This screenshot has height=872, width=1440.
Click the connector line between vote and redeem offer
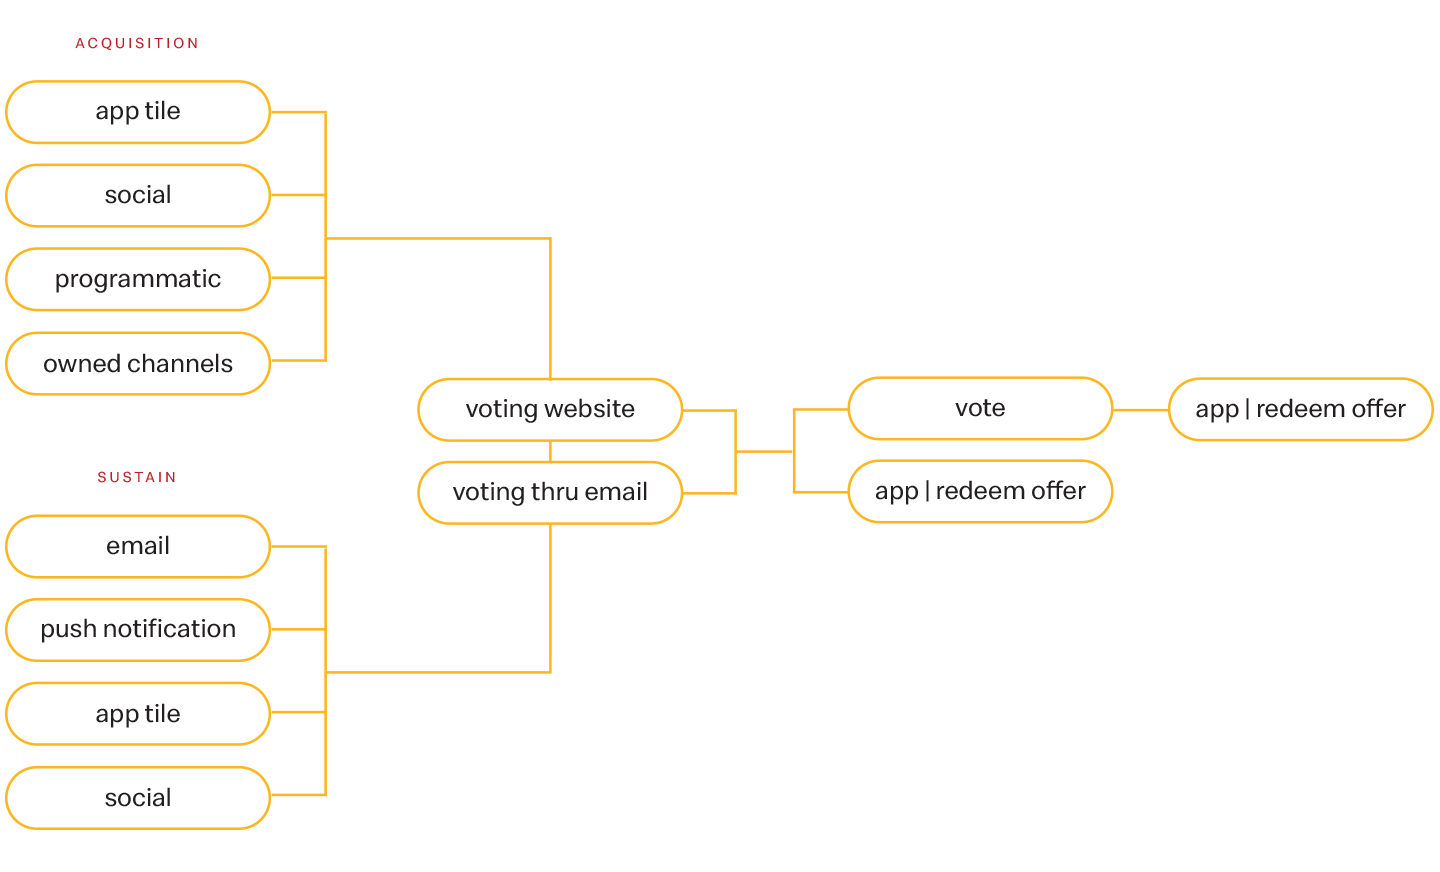coord(1140,409)
